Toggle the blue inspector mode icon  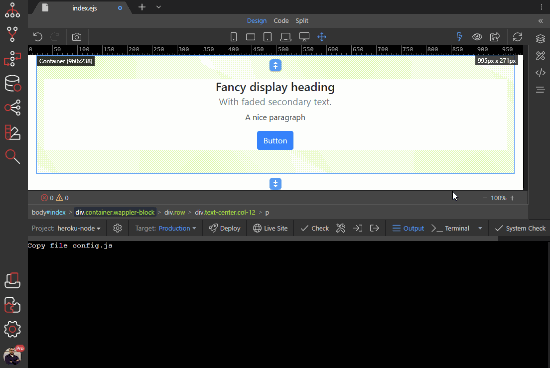coord(459,36)
